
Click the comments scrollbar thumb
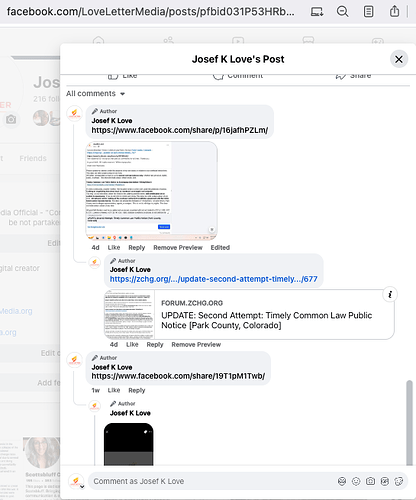[409, 423]
